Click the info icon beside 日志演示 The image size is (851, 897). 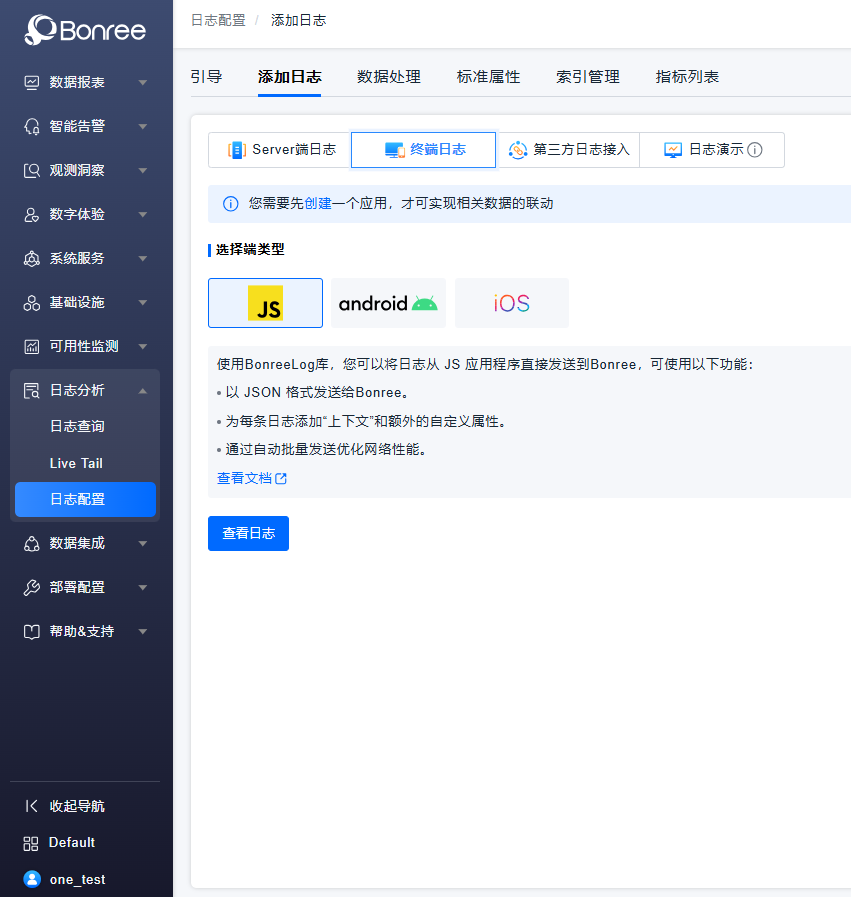tap(755, 150)
